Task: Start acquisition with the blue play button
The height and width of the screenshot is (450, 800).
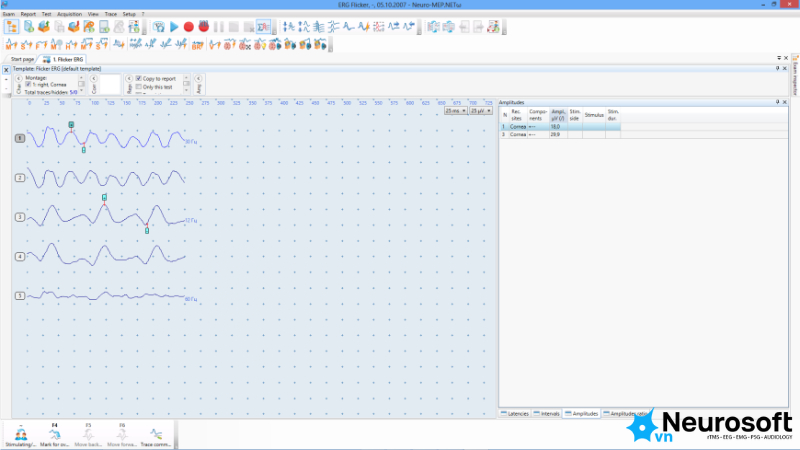Action: (x=174, y=27)
